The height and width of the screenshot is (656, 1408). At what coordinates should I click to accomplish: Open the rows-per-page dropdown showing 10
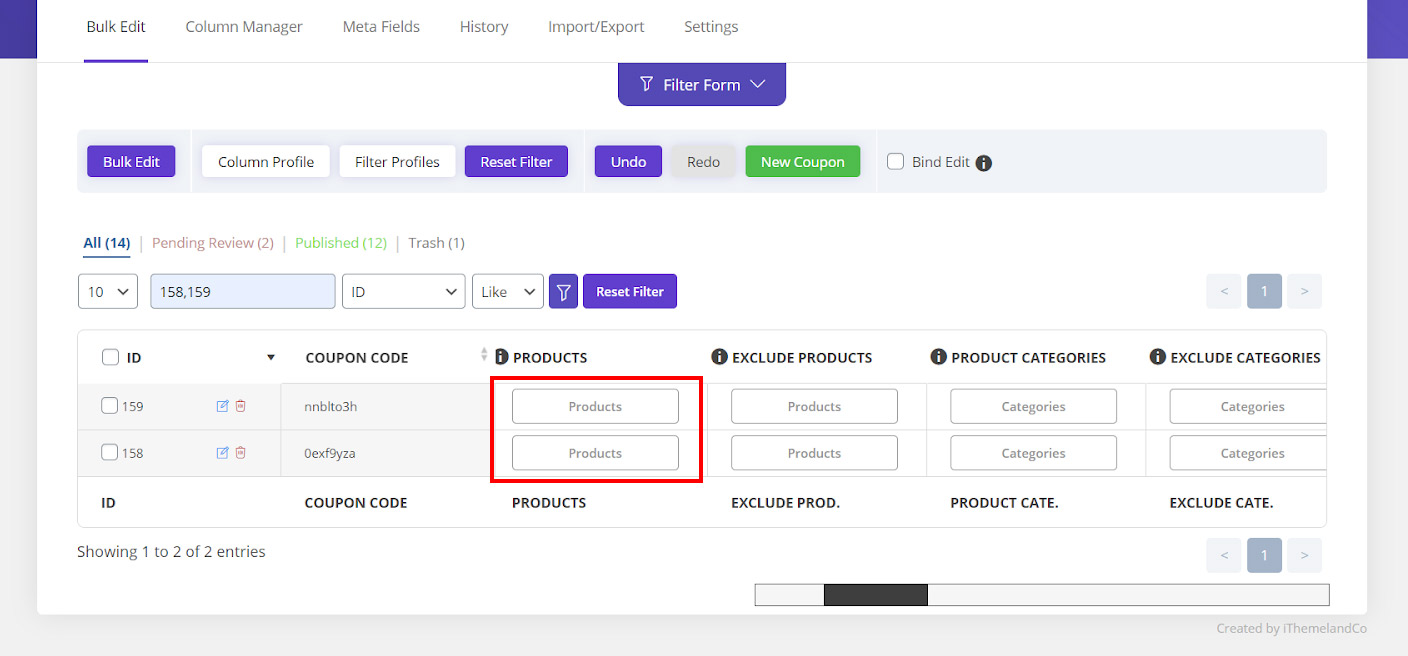pyautogui.click(x=108, y=292)
